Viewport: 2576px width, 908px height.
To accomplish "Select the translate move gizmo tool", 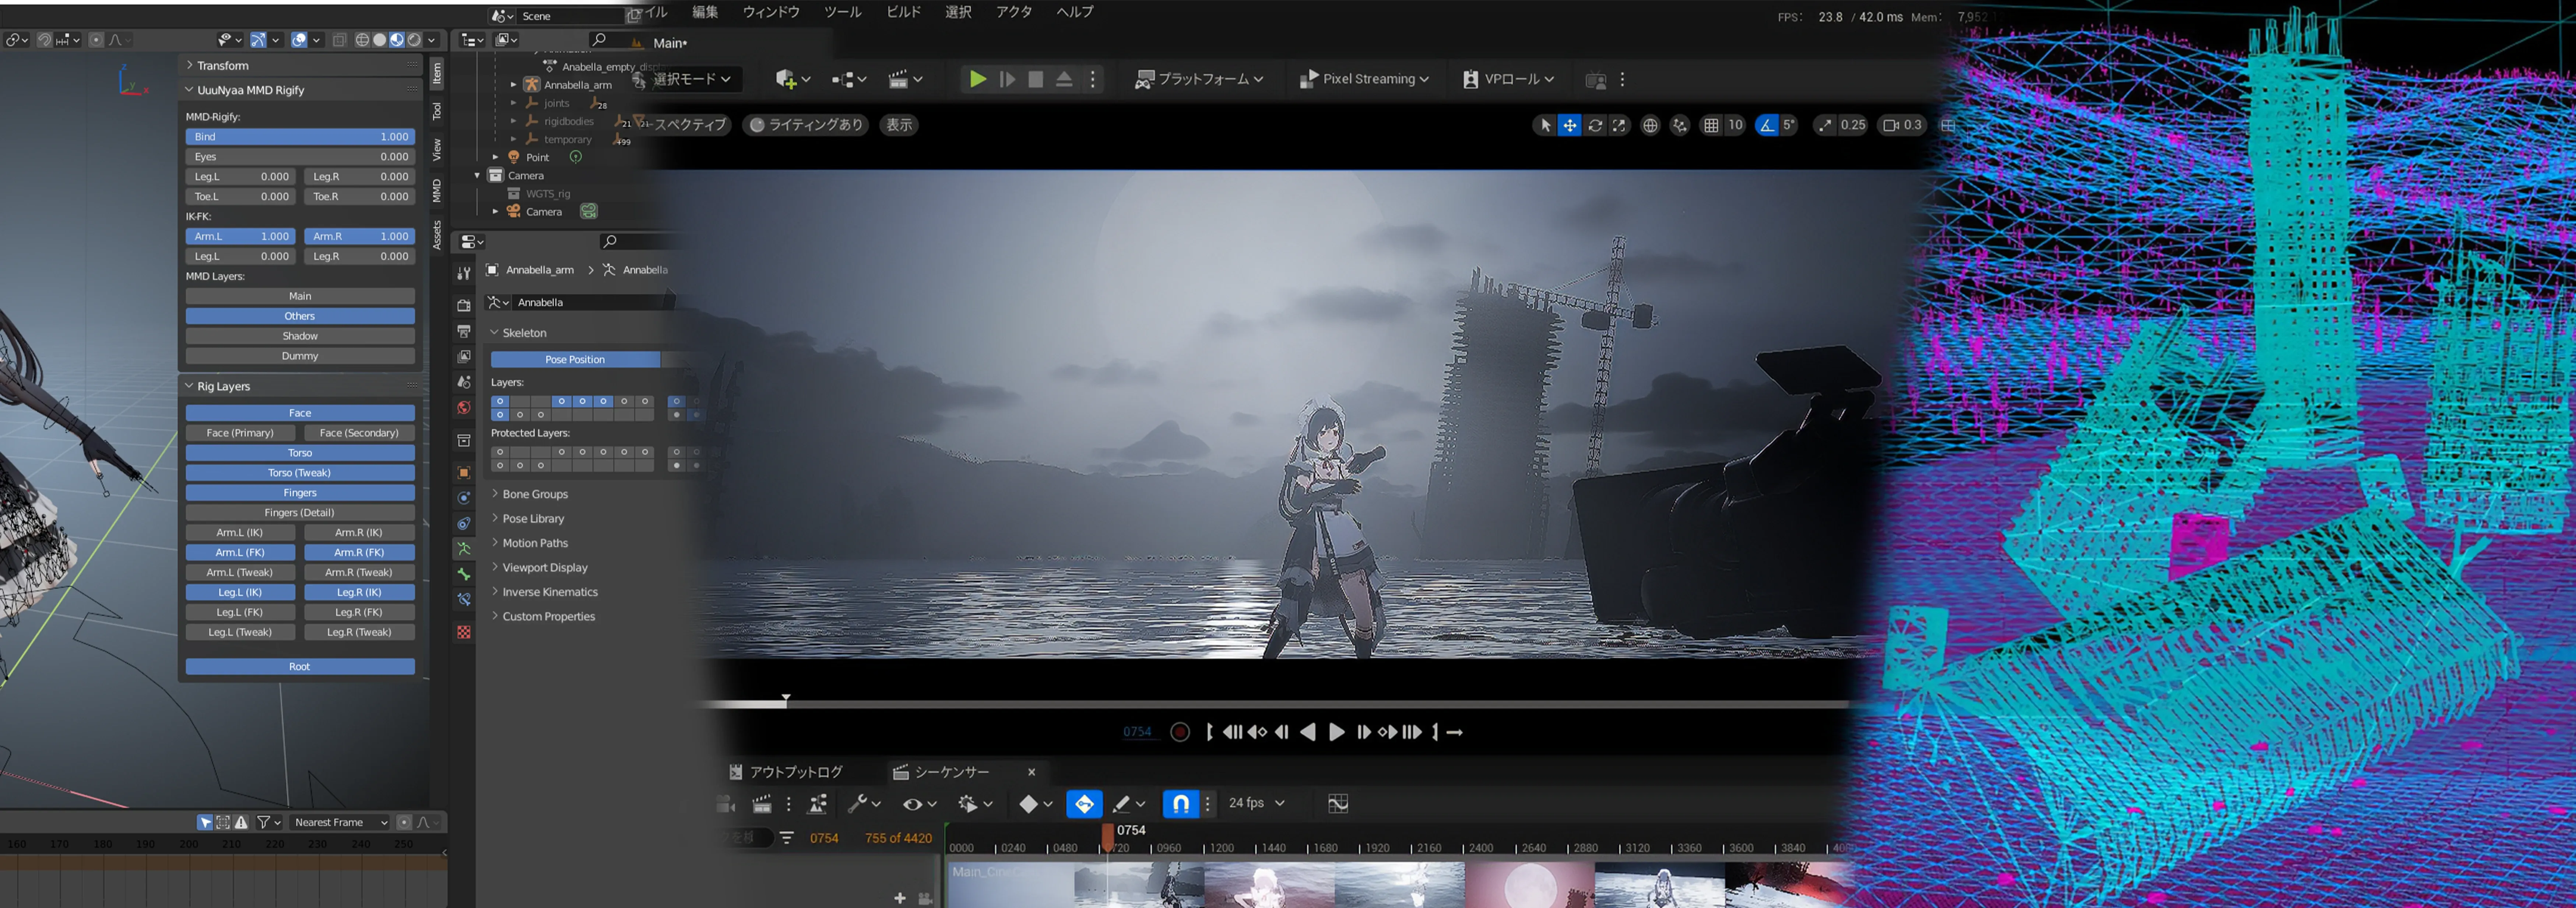I will point(1569,125).
